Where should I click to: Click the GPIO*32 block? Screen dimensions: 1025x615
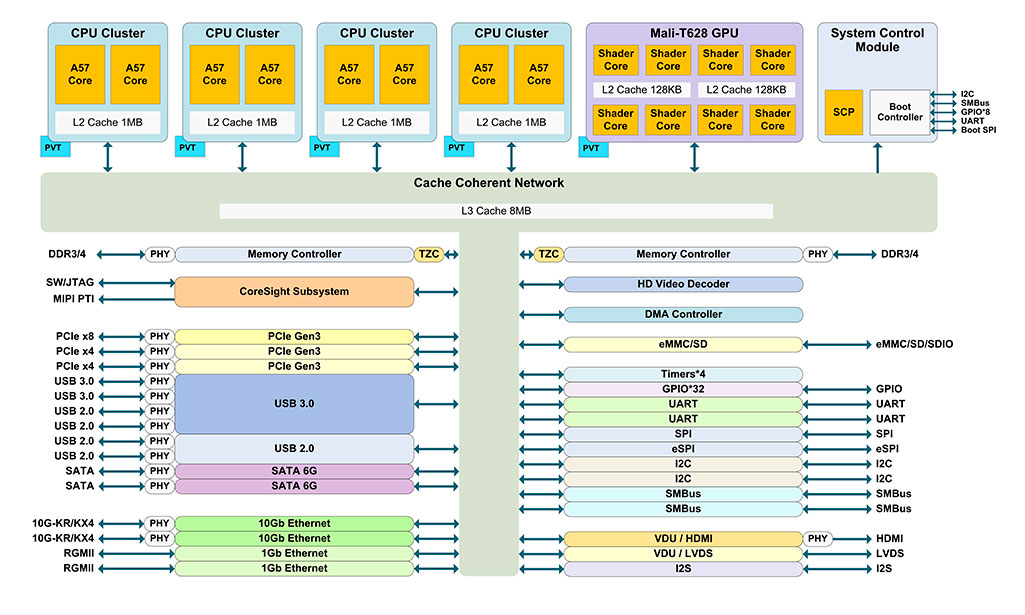click(683, 390)
